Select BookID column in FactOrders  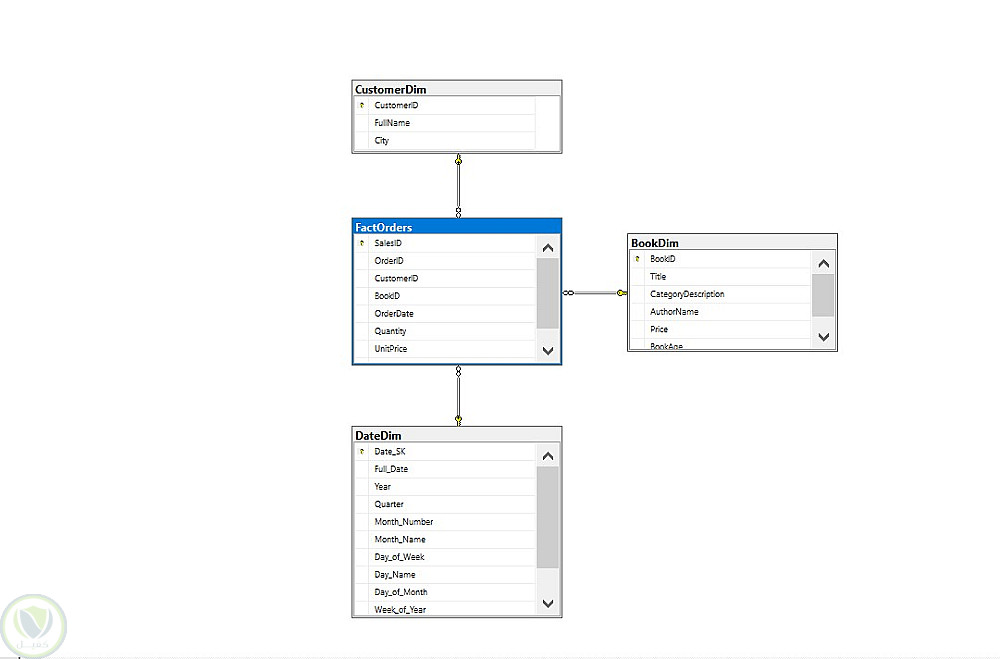click(445, 296)
